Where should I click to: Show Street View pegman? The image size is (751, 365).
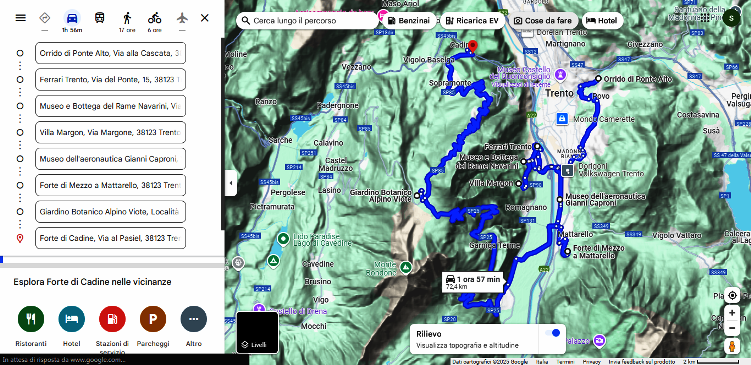(x=732, y=346)
